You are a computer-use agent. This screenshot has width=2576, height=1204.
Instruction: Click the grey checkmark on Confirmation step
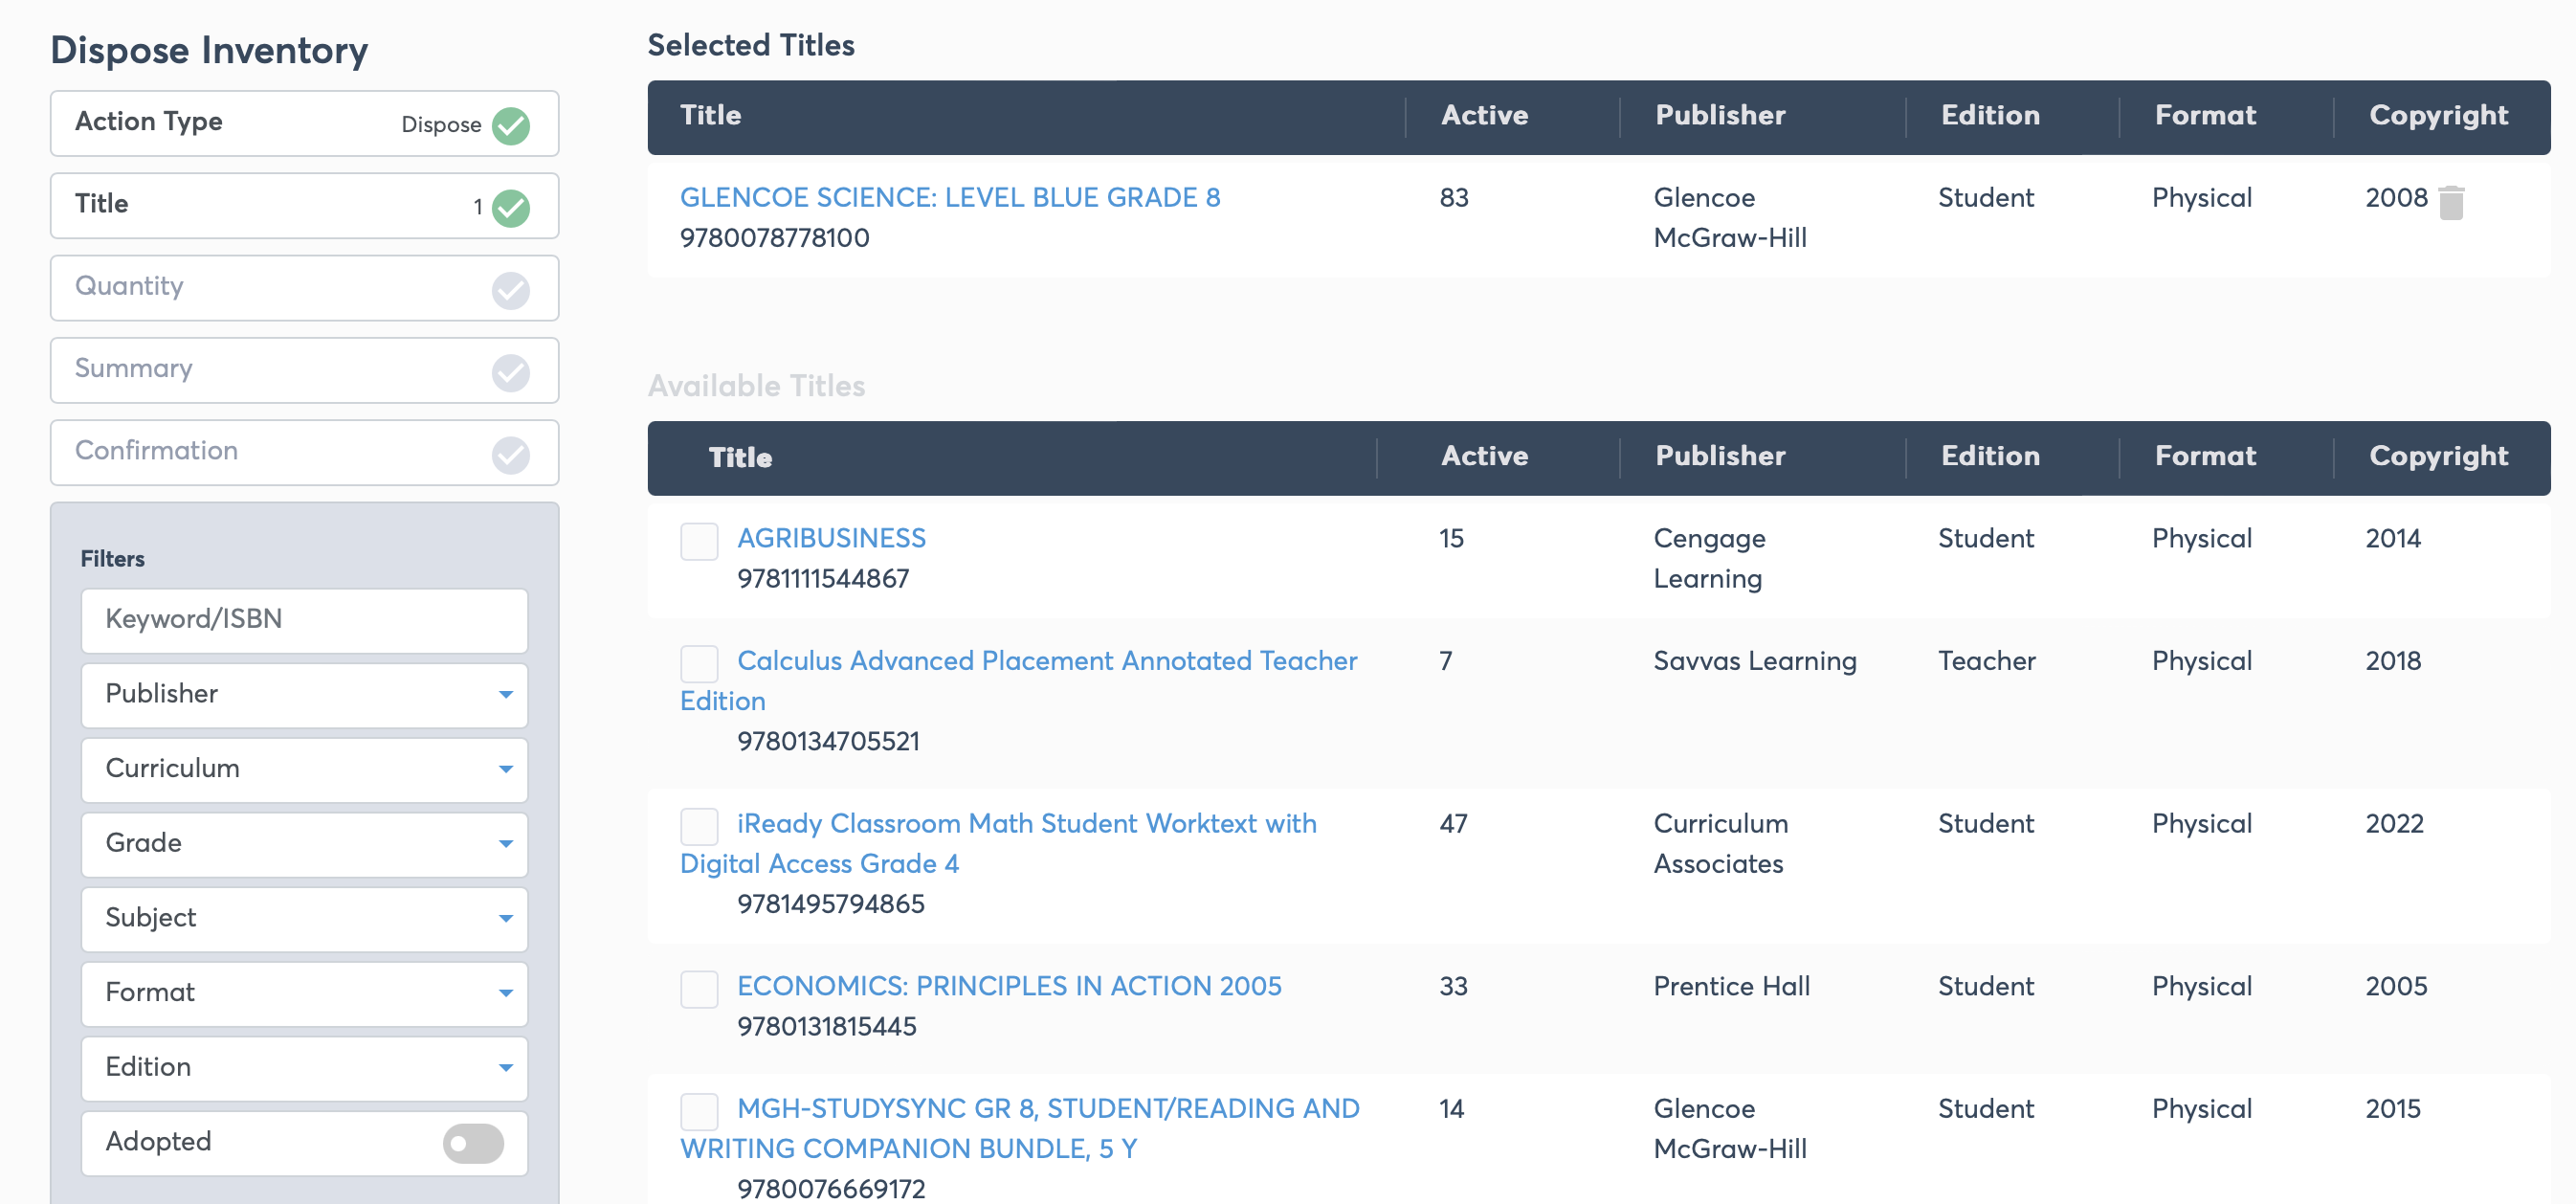[x=511, y=454]
